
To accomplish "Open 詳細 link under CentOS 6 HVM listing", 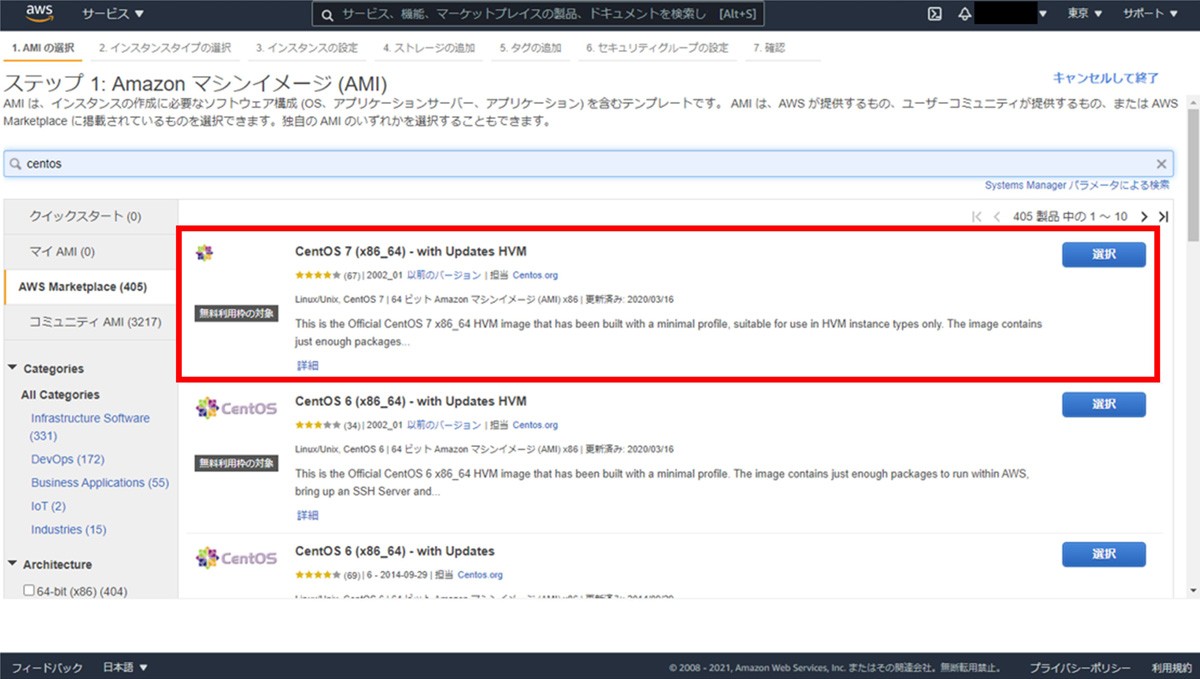I will pos(307,516).
